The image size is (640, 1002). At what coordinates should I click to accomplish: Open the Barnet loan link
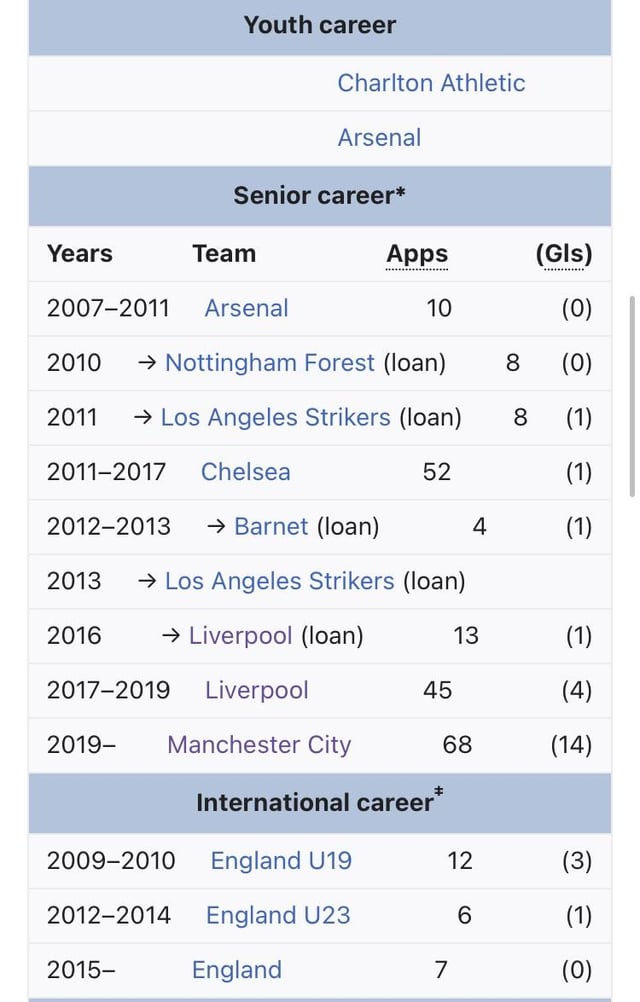click(x=270, y=527)
